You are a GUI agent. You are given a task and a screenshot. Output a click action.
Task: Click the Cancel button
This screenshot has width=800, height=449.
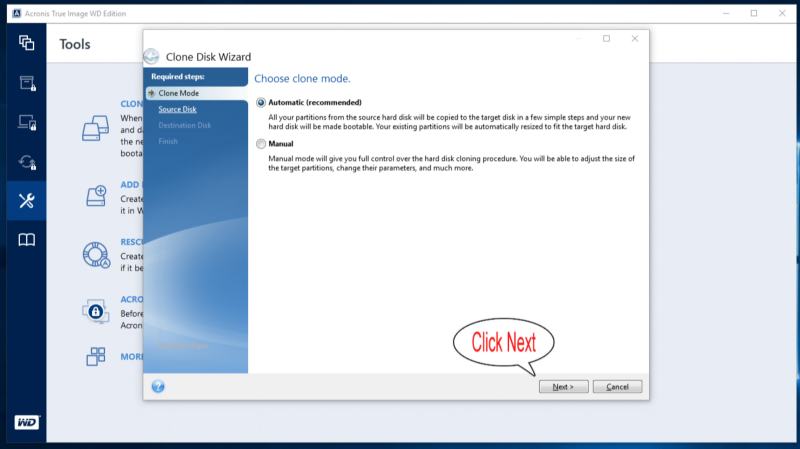coord(617,387)
